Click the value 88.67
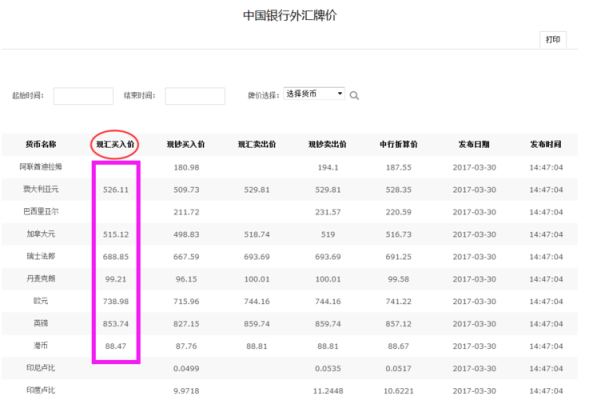The image size is (589, 400). pos(399,346)
